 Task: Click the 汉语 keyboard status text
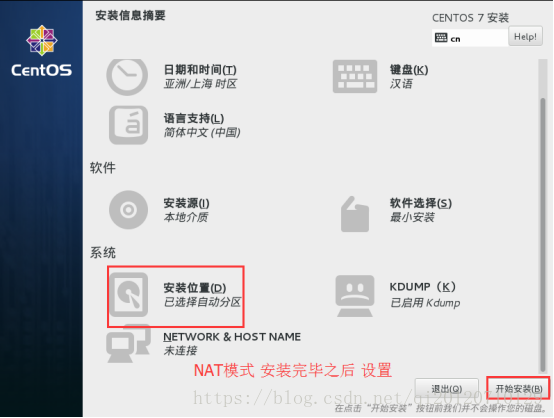(x=401, y=84)
